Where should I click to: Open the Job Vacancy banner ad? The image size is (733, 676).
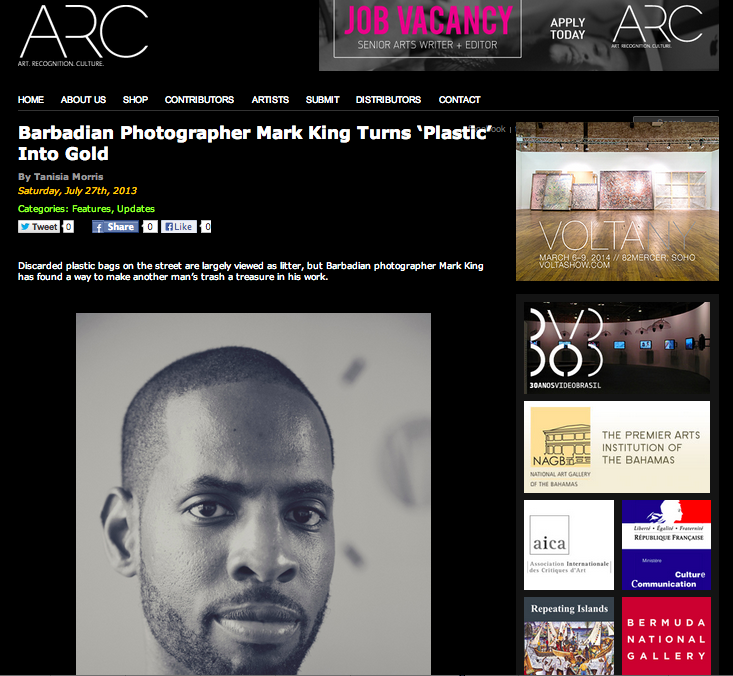point(518,35)
